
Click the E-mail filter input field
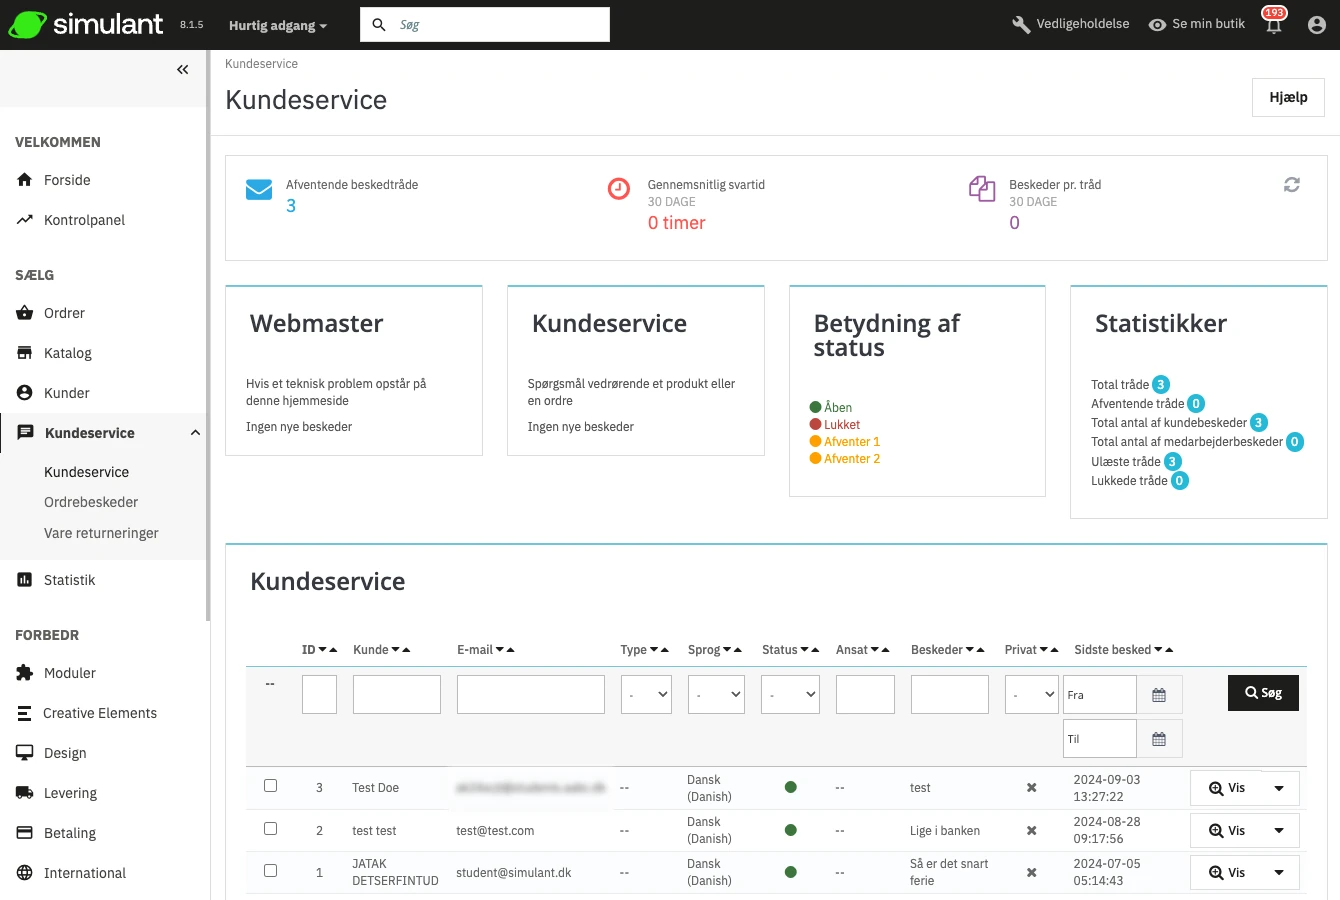click(530, 694)
